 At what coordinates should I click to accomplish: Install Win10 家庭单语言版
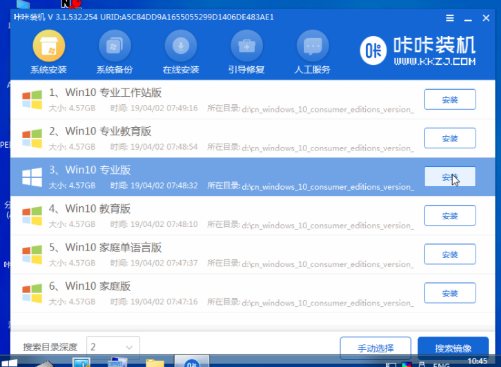(x=450, y=254)
